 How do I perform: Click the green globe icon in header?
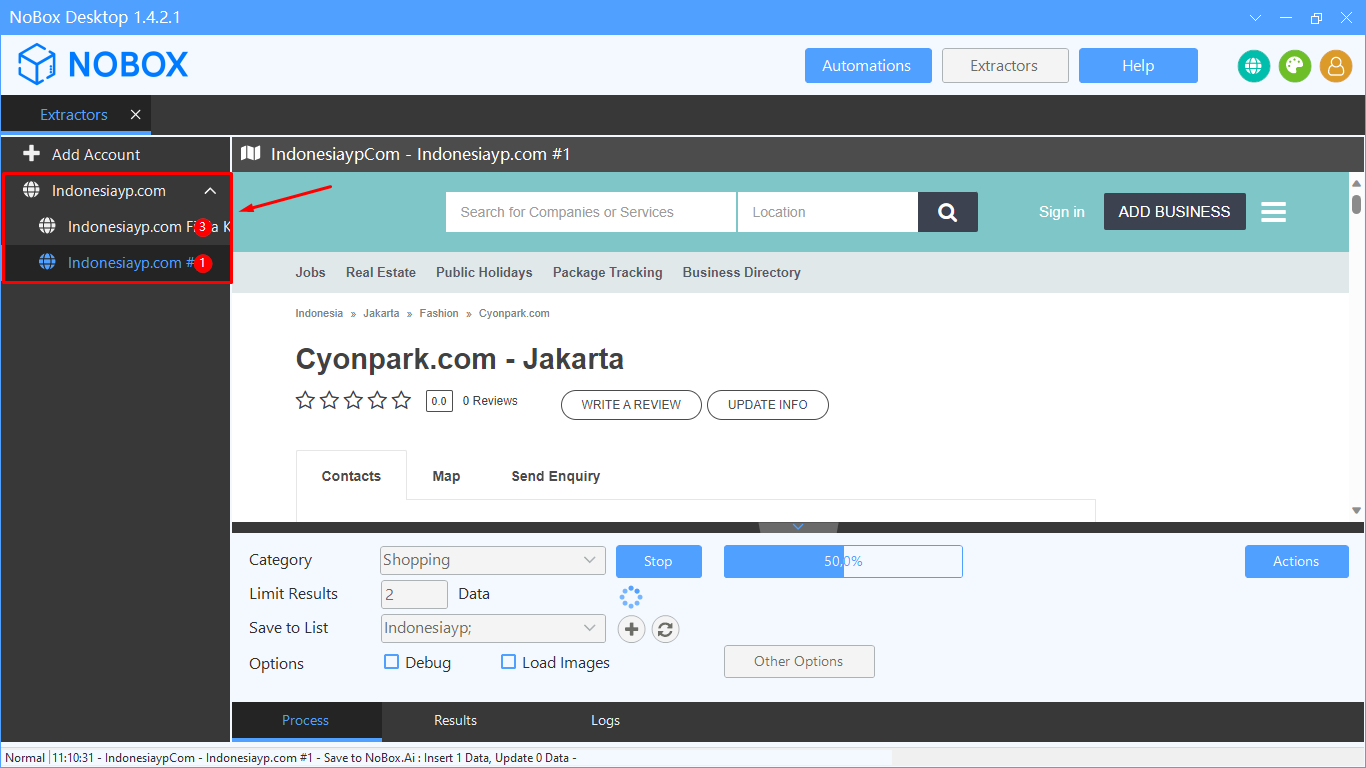(x=1253, y=66)
